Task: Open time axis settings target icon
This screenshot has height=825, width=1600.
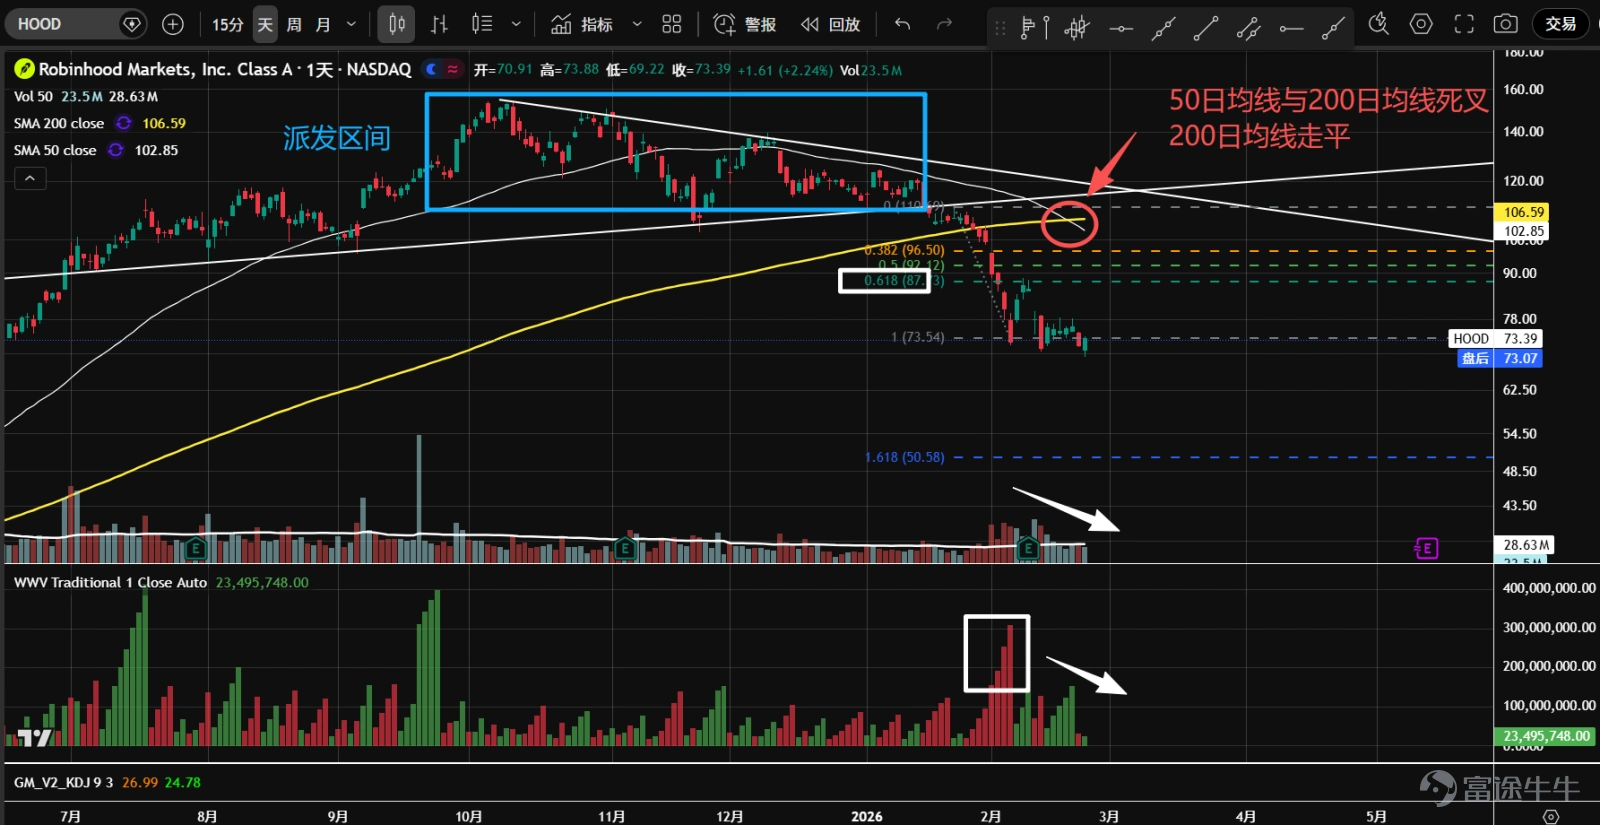Action: 1551,816
